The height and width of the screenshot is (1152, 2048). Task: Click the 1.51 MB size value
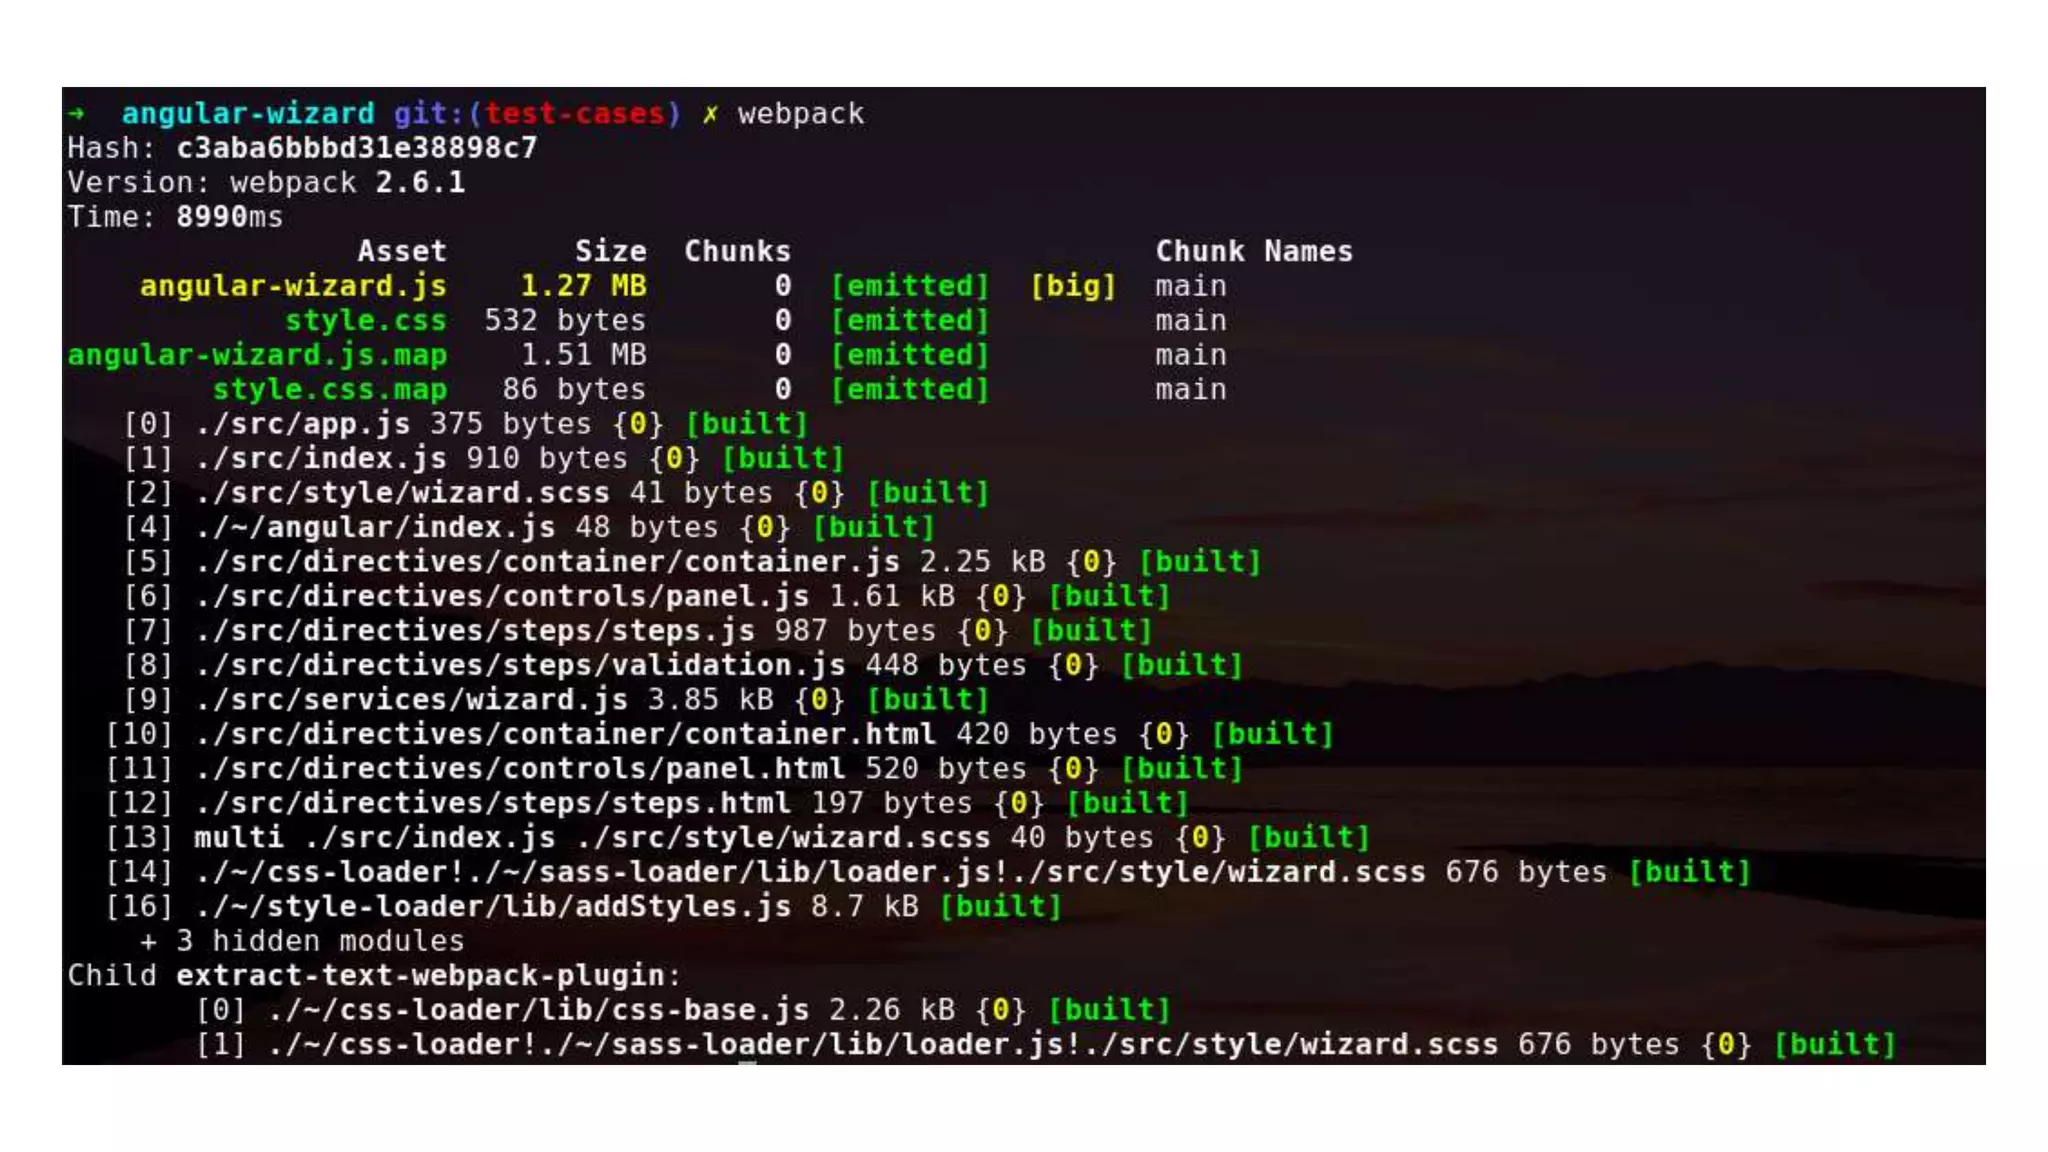point(583,355)
